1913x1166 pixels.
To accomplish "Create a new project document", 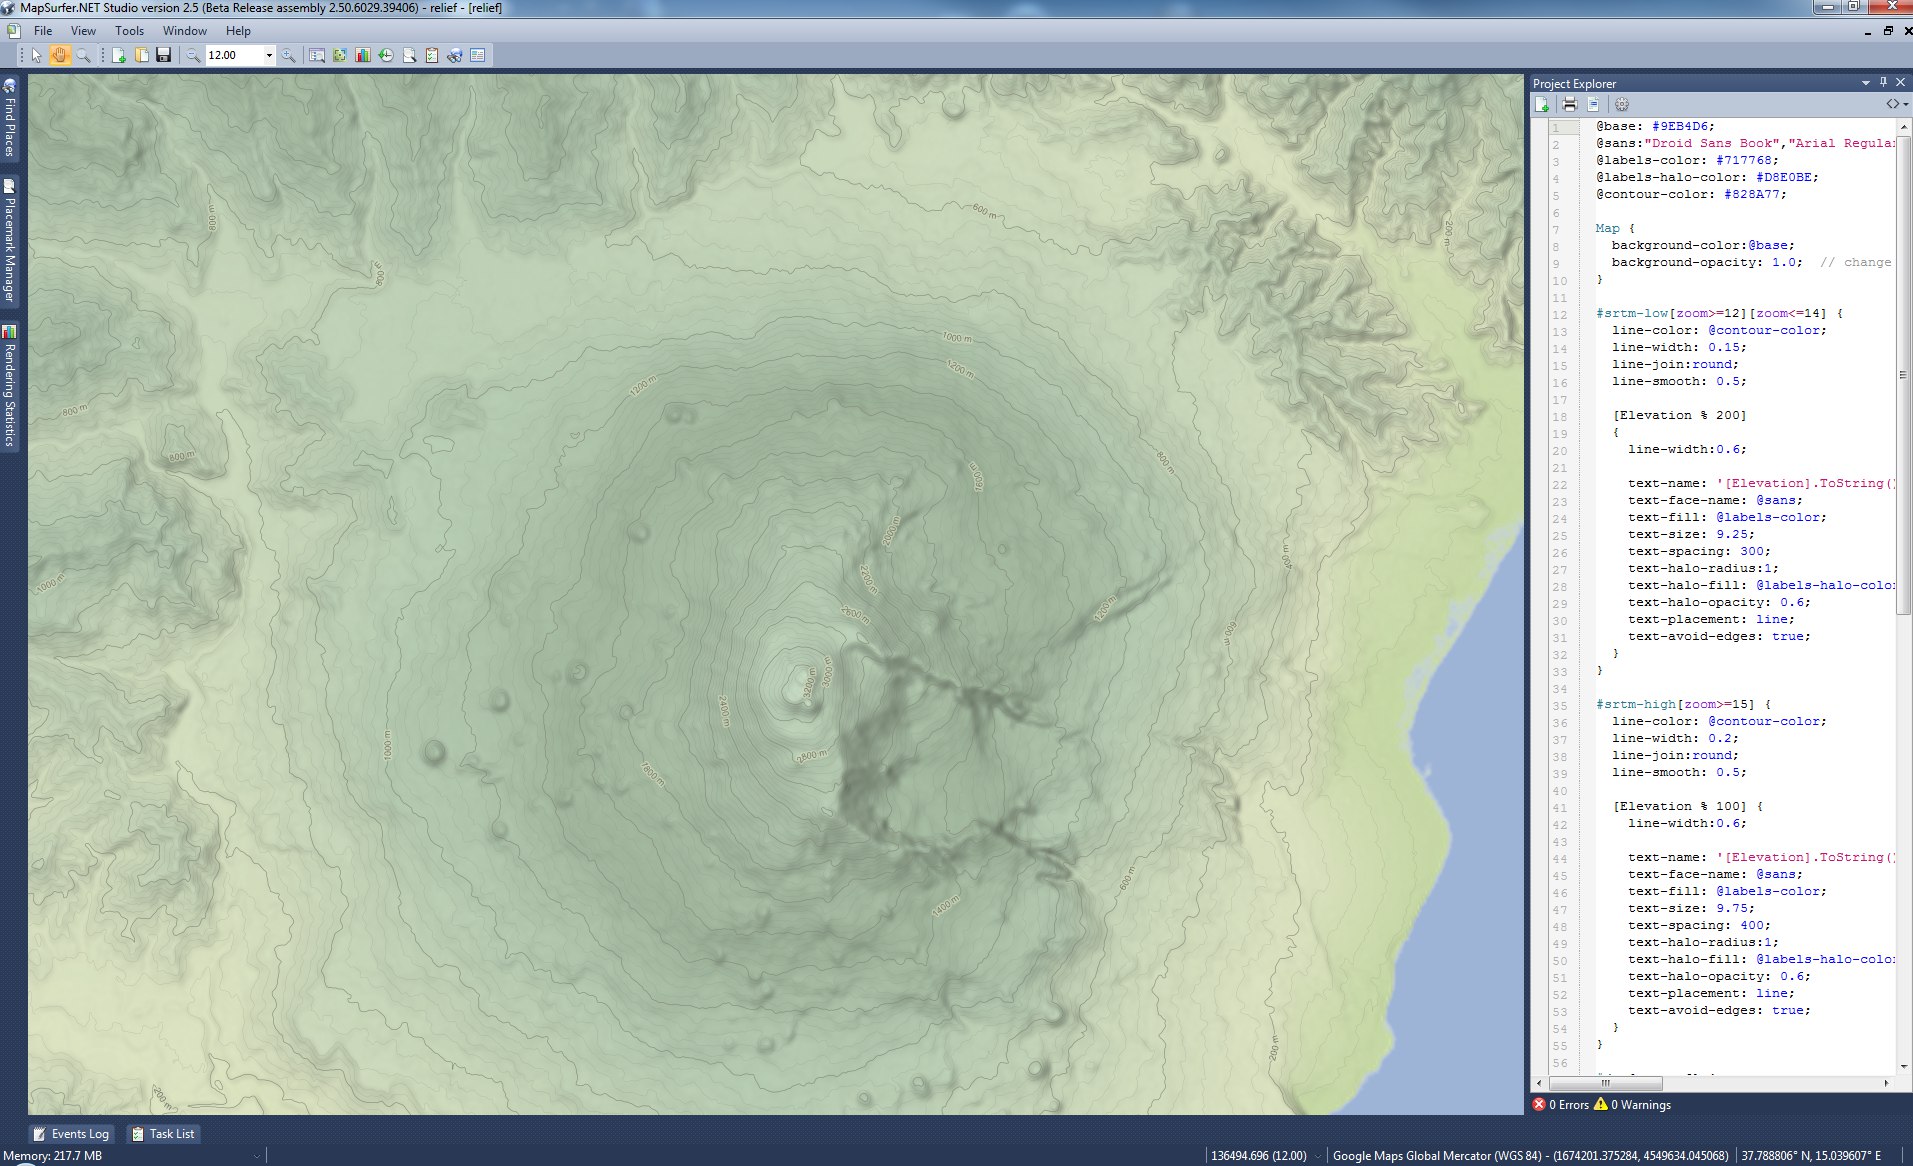I will (x=119, y=56).
